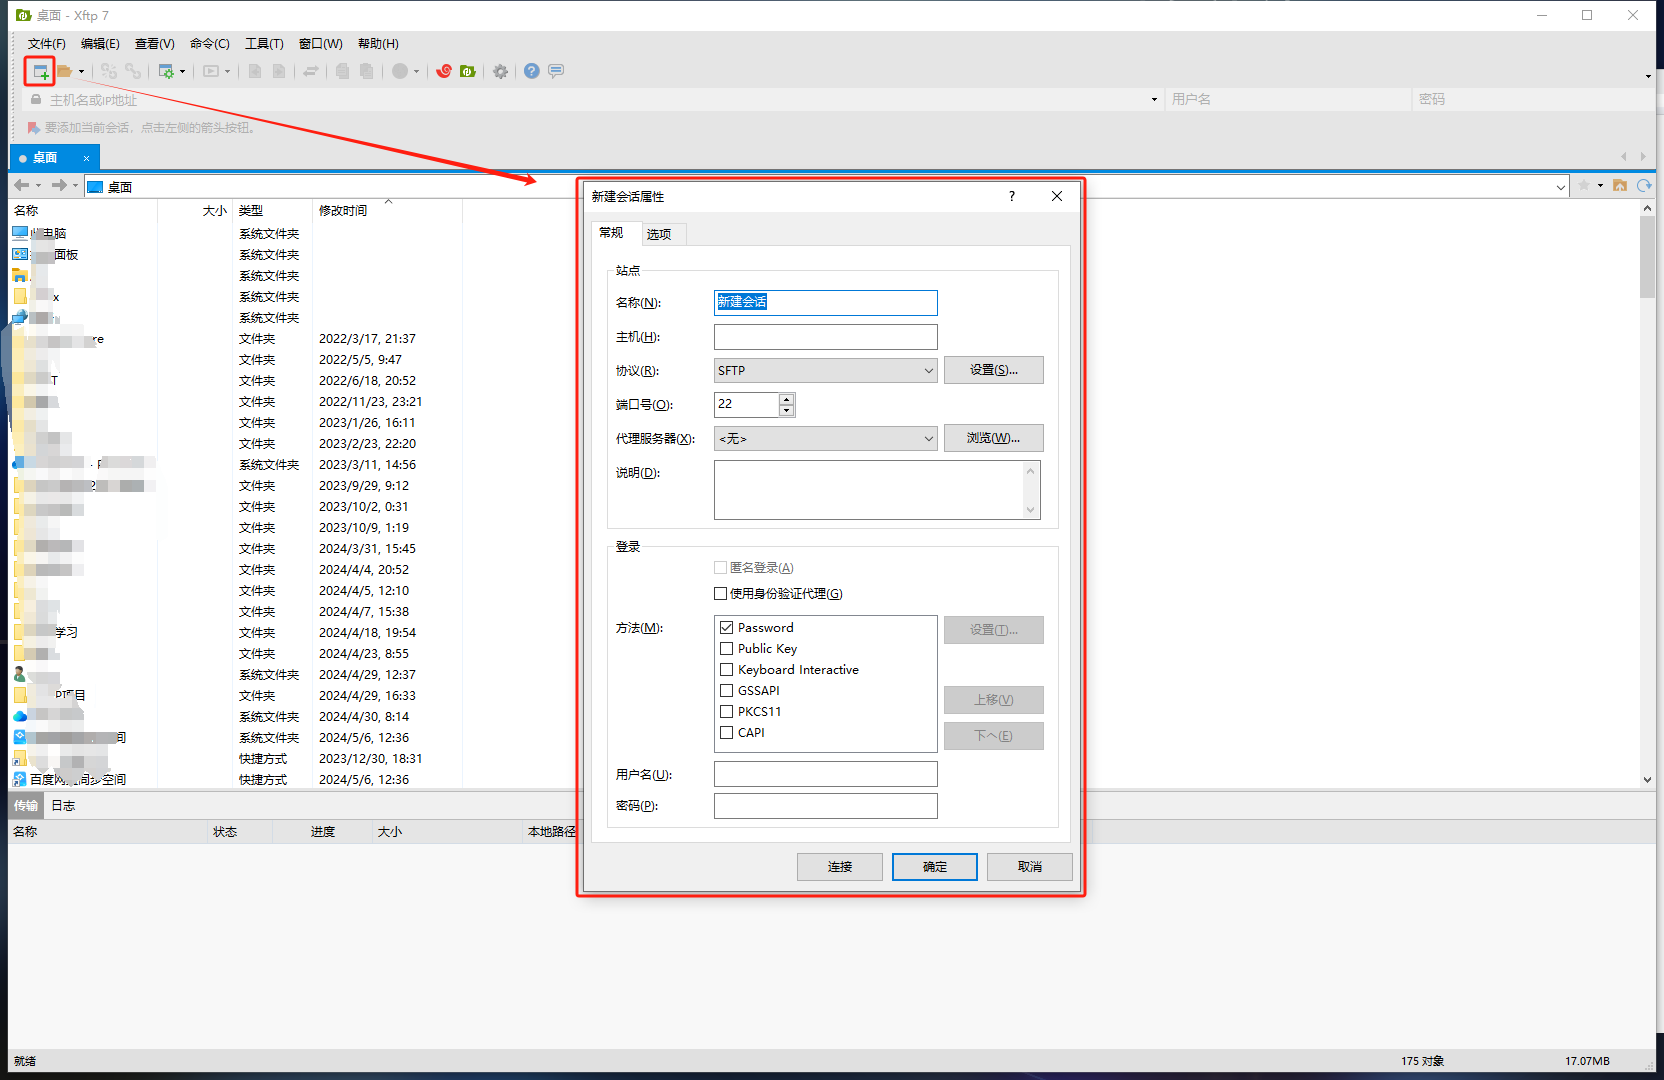Click the 浏览(W)... browse button
Viewport: 1664px width, 1080px height.
994,438
